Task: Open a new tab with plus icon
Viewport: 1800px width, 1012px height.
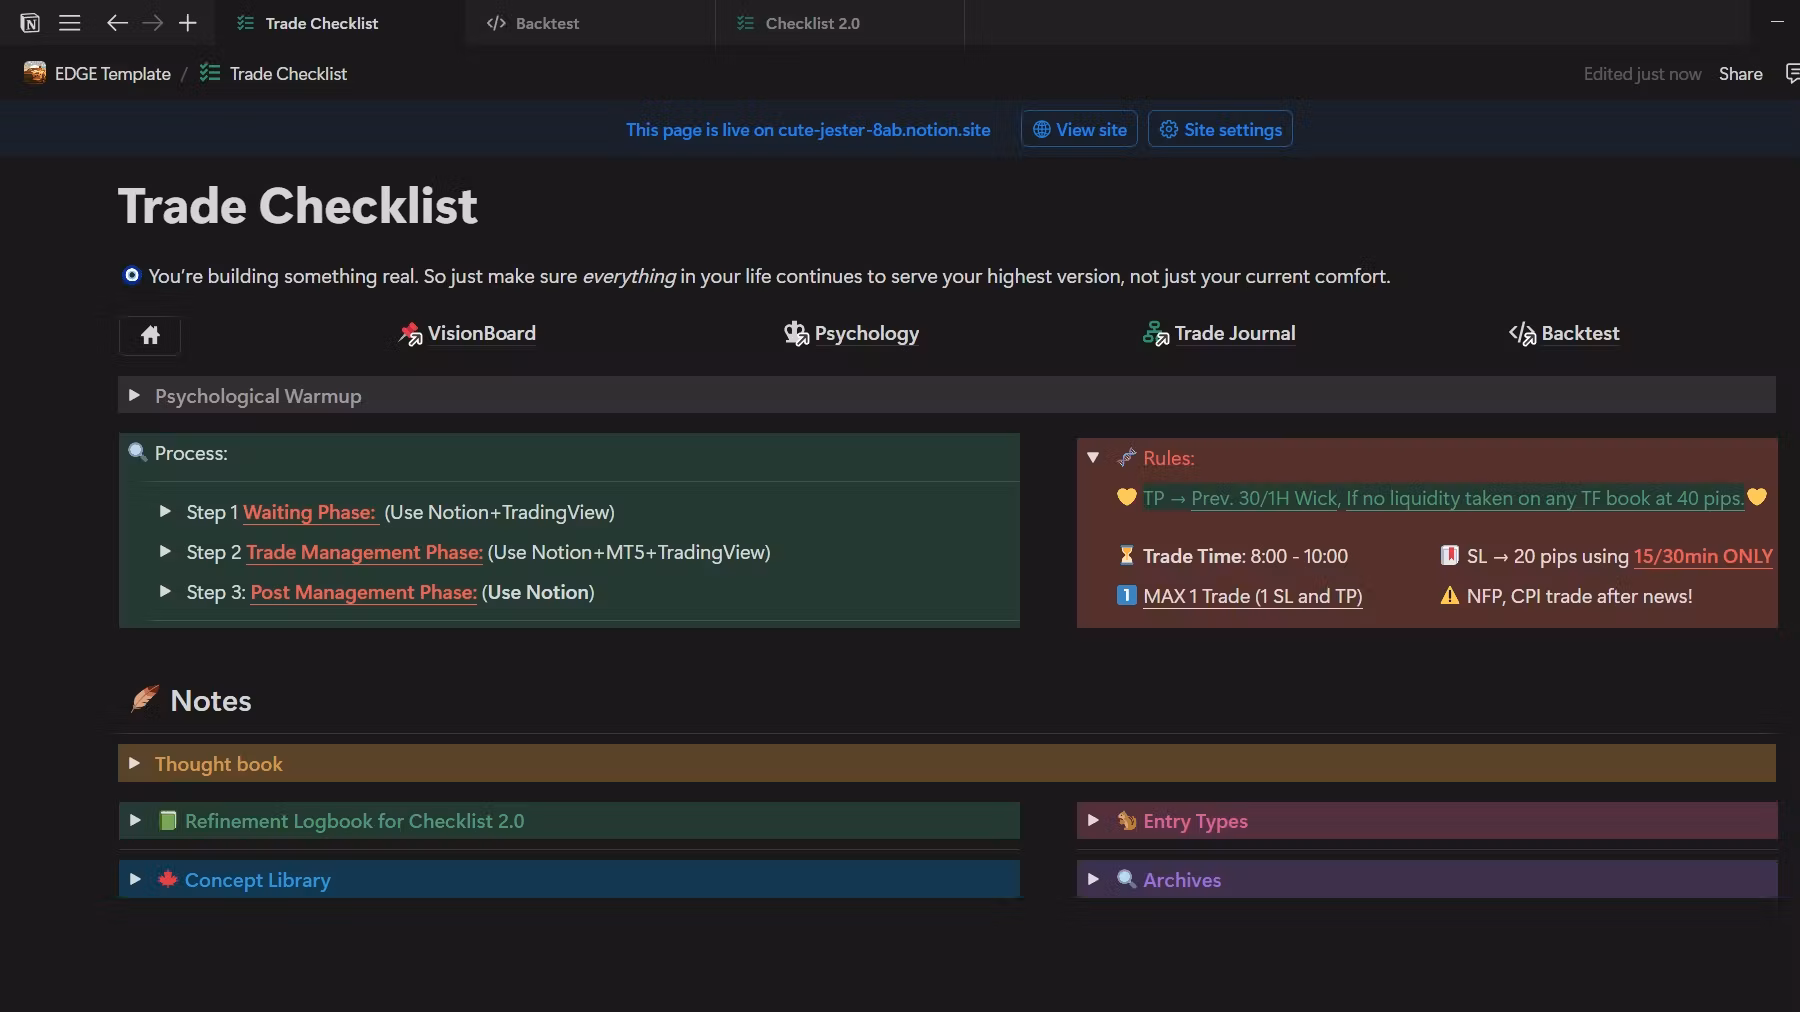Action: tap(188, 23)
